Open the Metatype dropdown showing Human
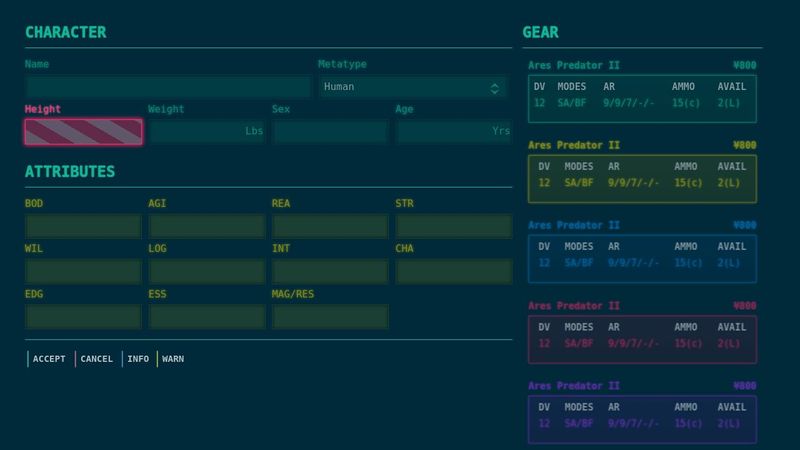The width and height of the screenshot is (800, 450). pyautogui.click(x=412, y=87)
